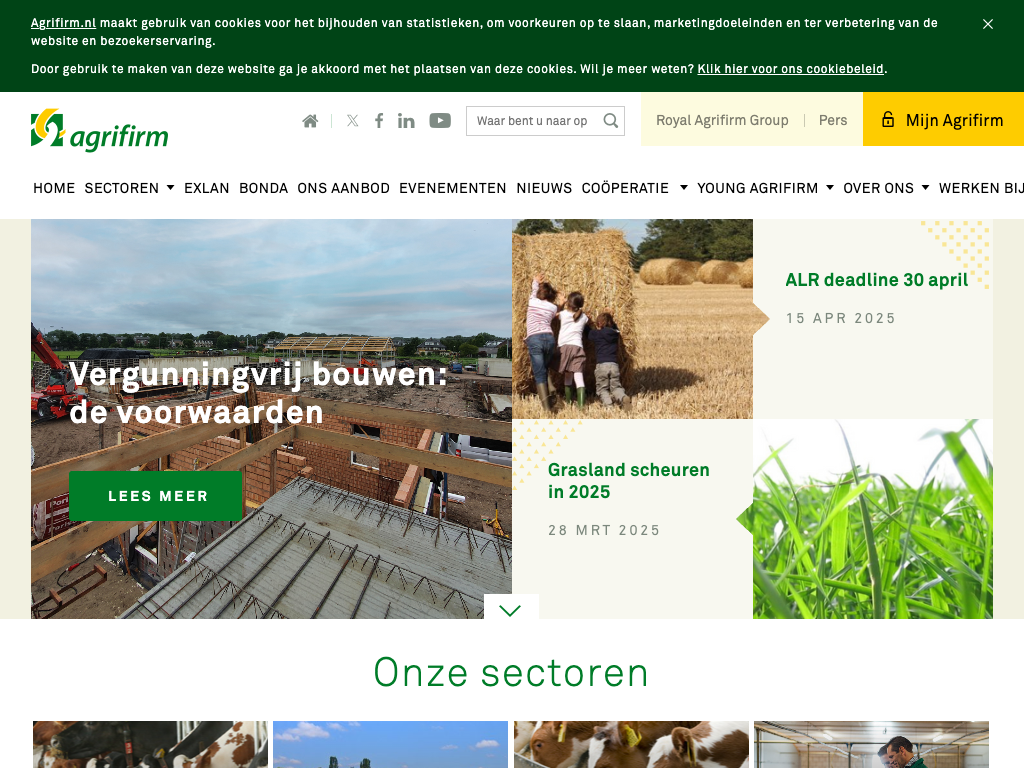Expand the COÖPERATIE dropdown arrow
The image size is (1024, 768).
(x=684, y=187)
